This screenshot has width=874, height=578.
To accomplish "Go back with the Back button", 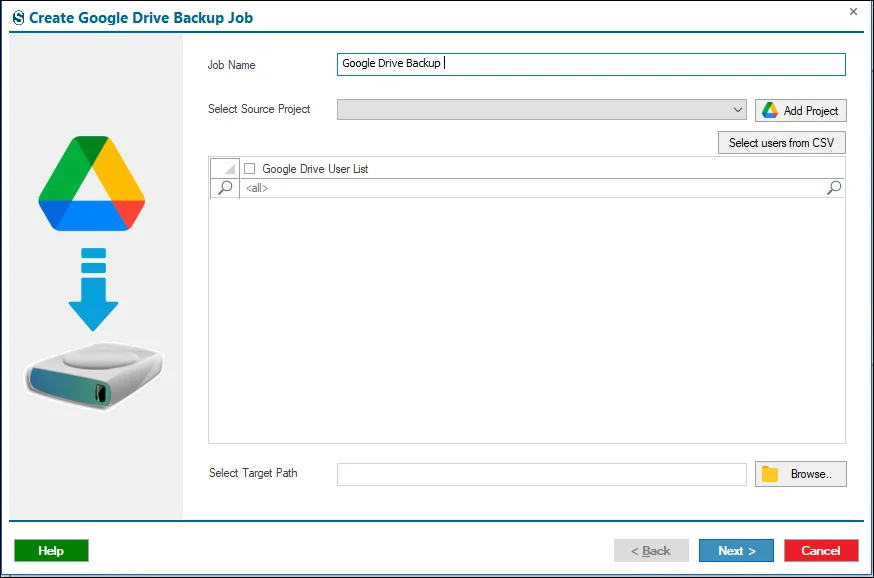I will 651,551.
